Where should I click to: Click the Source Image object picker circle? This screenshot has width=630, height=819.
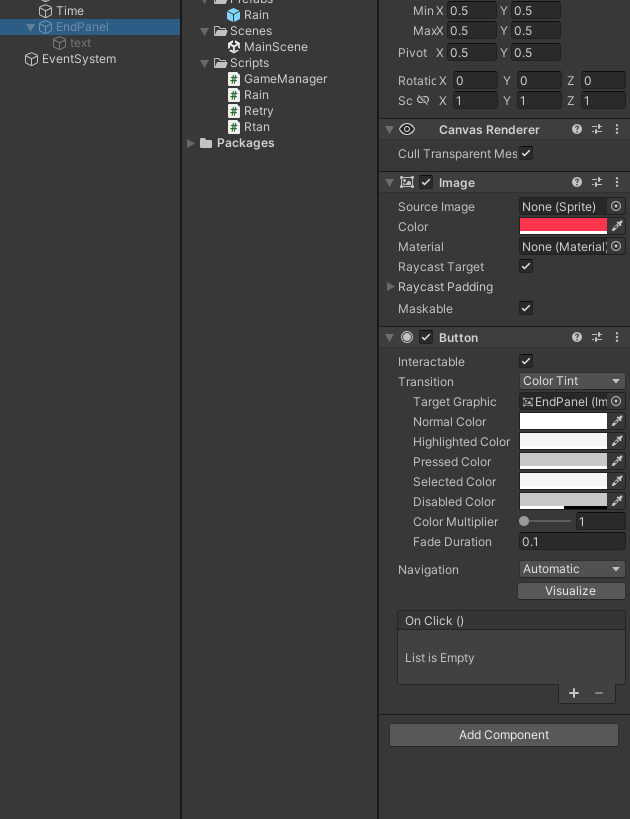pyautogui.click(x=616, y=206)
